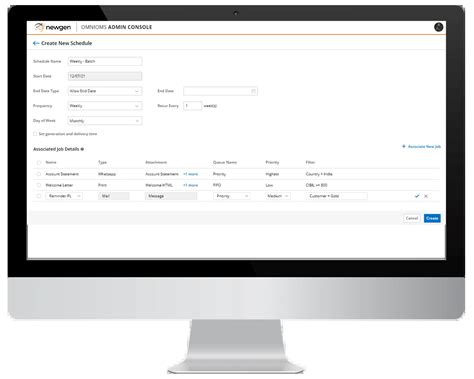Click the Filter column header

[310, 163]
